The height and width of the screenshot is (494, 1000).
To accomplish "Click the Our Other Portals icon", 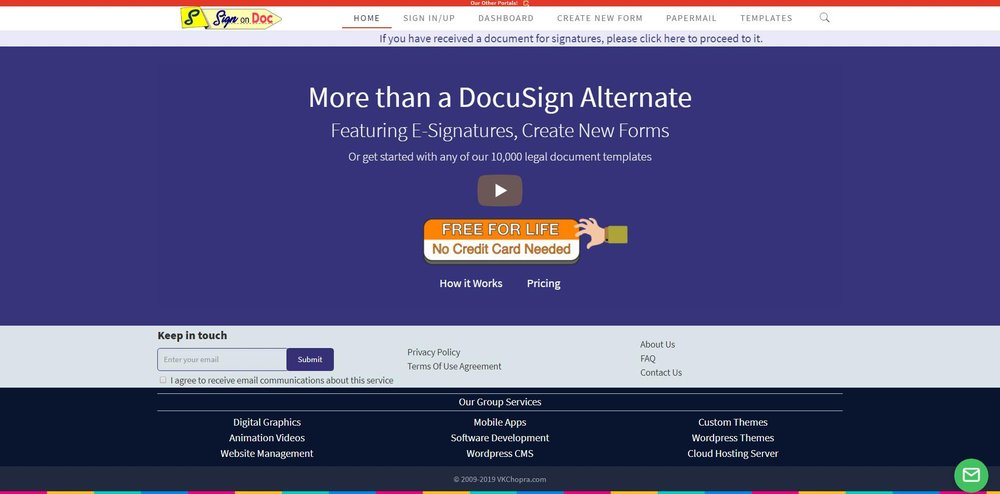I will coord(526,3).
